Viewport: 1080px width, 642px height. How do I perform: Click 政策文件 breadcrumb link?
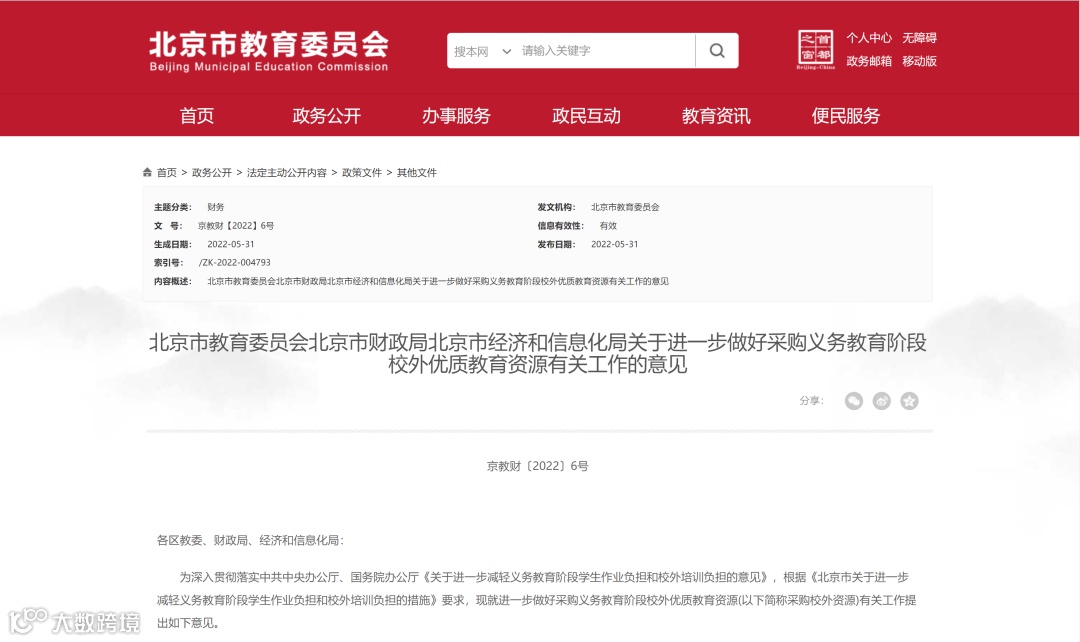[362, 172]
